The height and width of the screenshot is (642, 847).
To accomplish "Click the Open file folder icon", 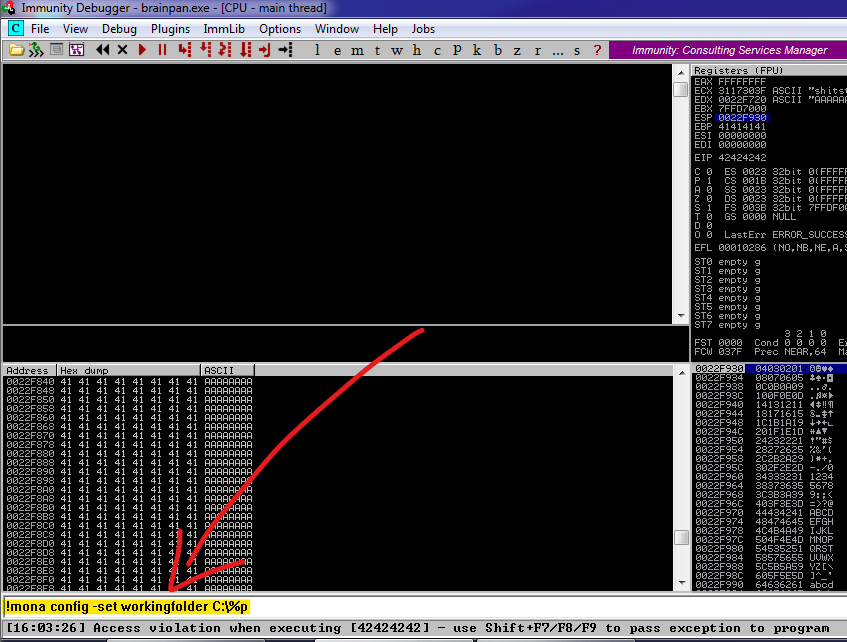I will click(16, 50).
